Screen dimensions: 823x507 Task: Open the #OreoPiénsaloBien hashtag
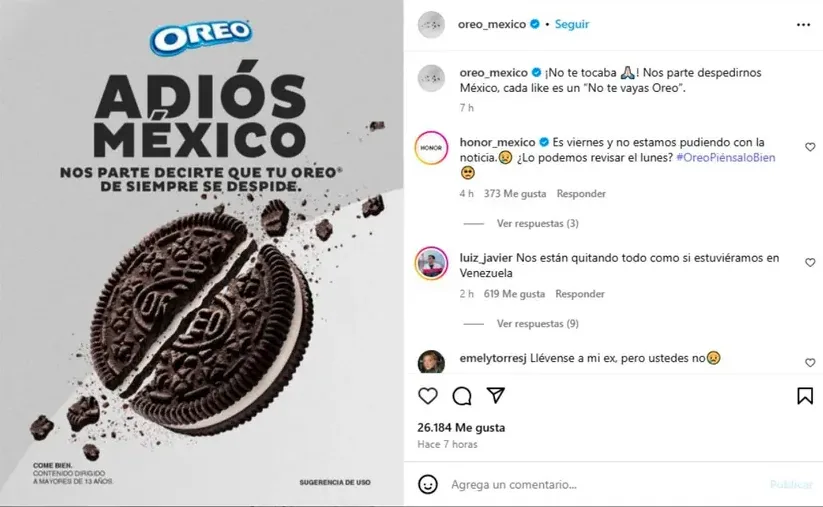click(x=725, y=157)
